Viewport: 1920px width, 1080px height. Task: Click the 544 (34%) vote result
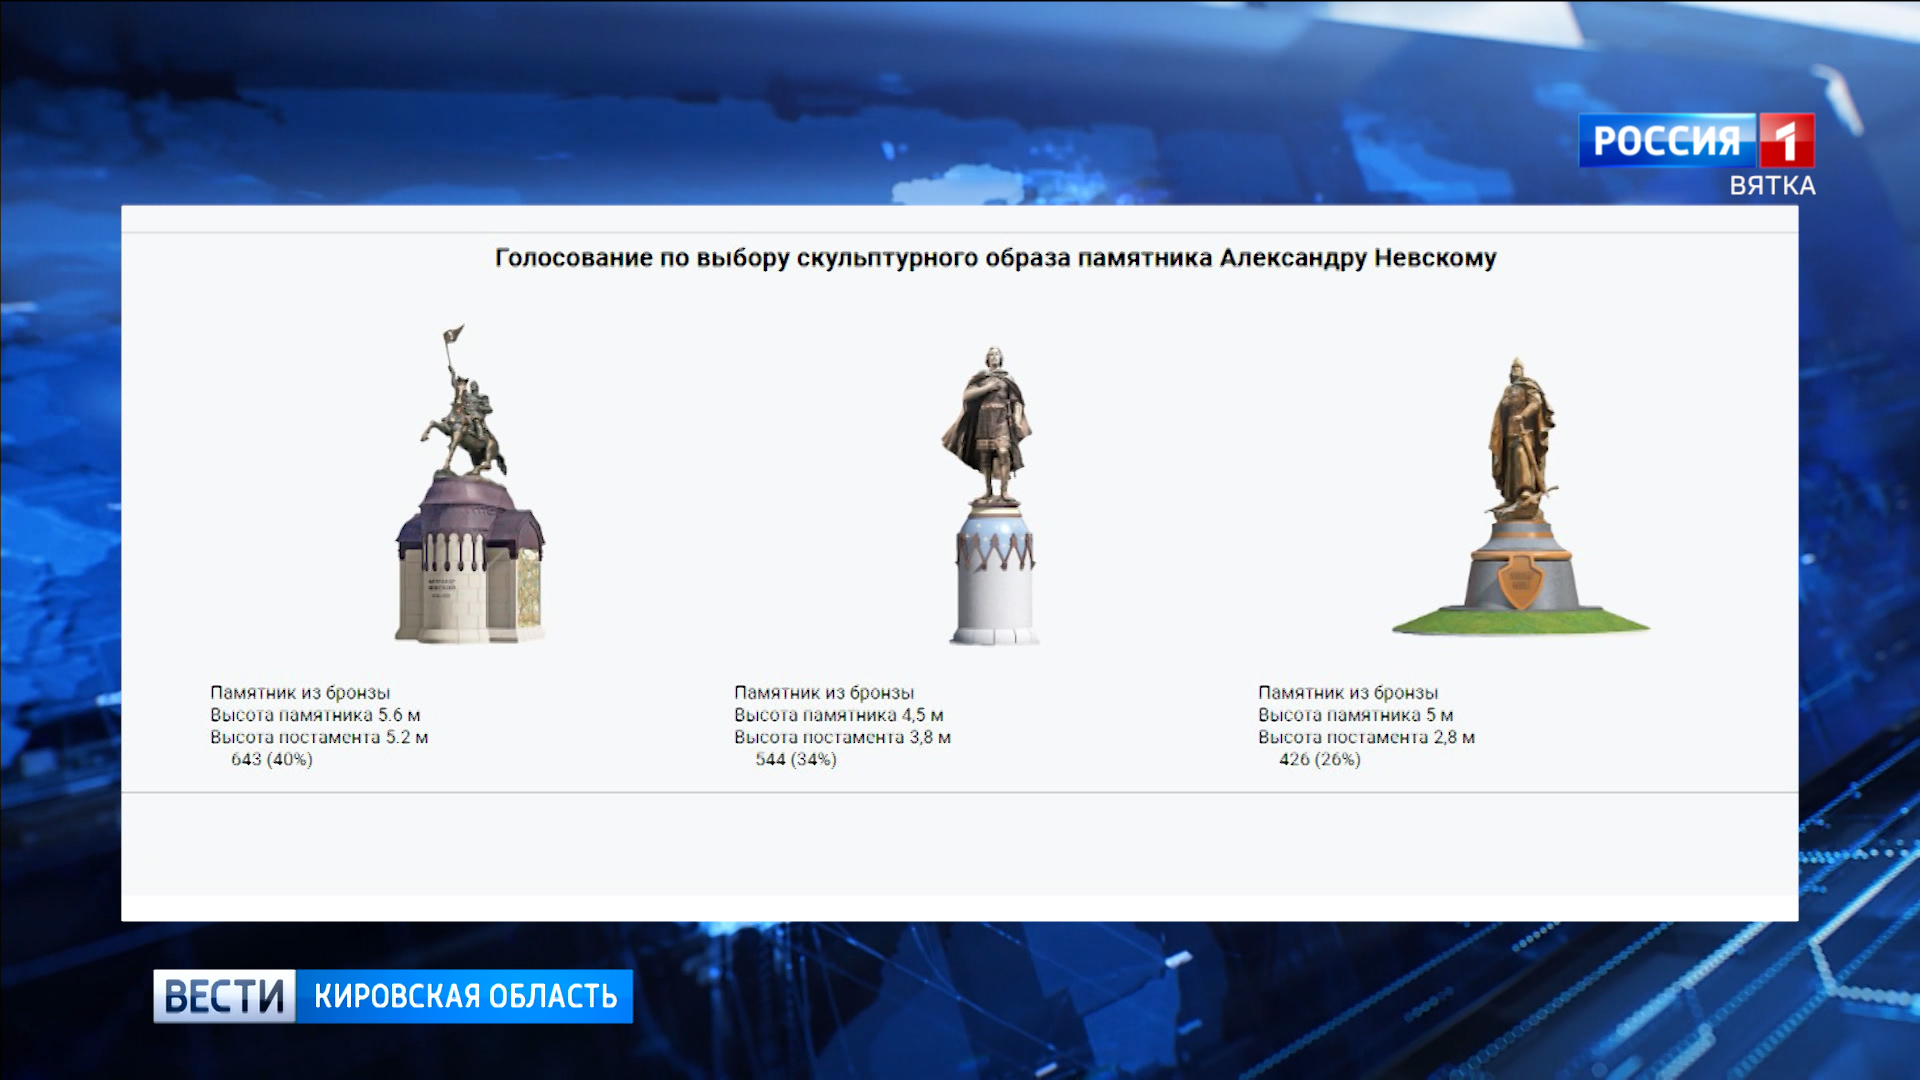(x=796, y=760)
